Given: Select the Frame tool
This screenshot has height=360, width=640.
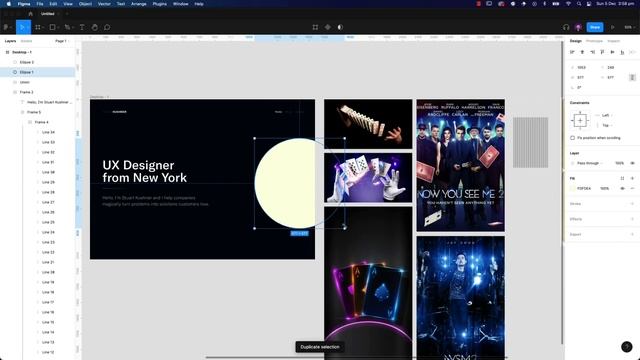Looking at the screenshot, I should pos(38,27).
